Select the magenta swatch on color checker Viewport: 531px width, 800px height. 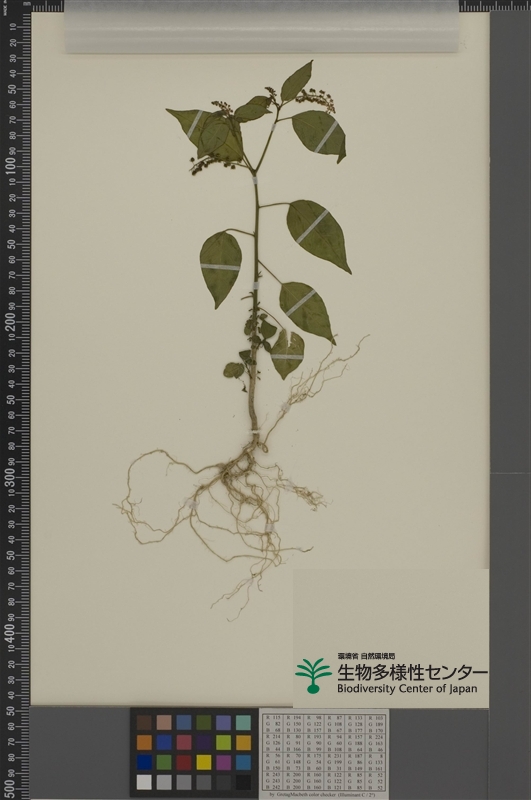(223, 762)
